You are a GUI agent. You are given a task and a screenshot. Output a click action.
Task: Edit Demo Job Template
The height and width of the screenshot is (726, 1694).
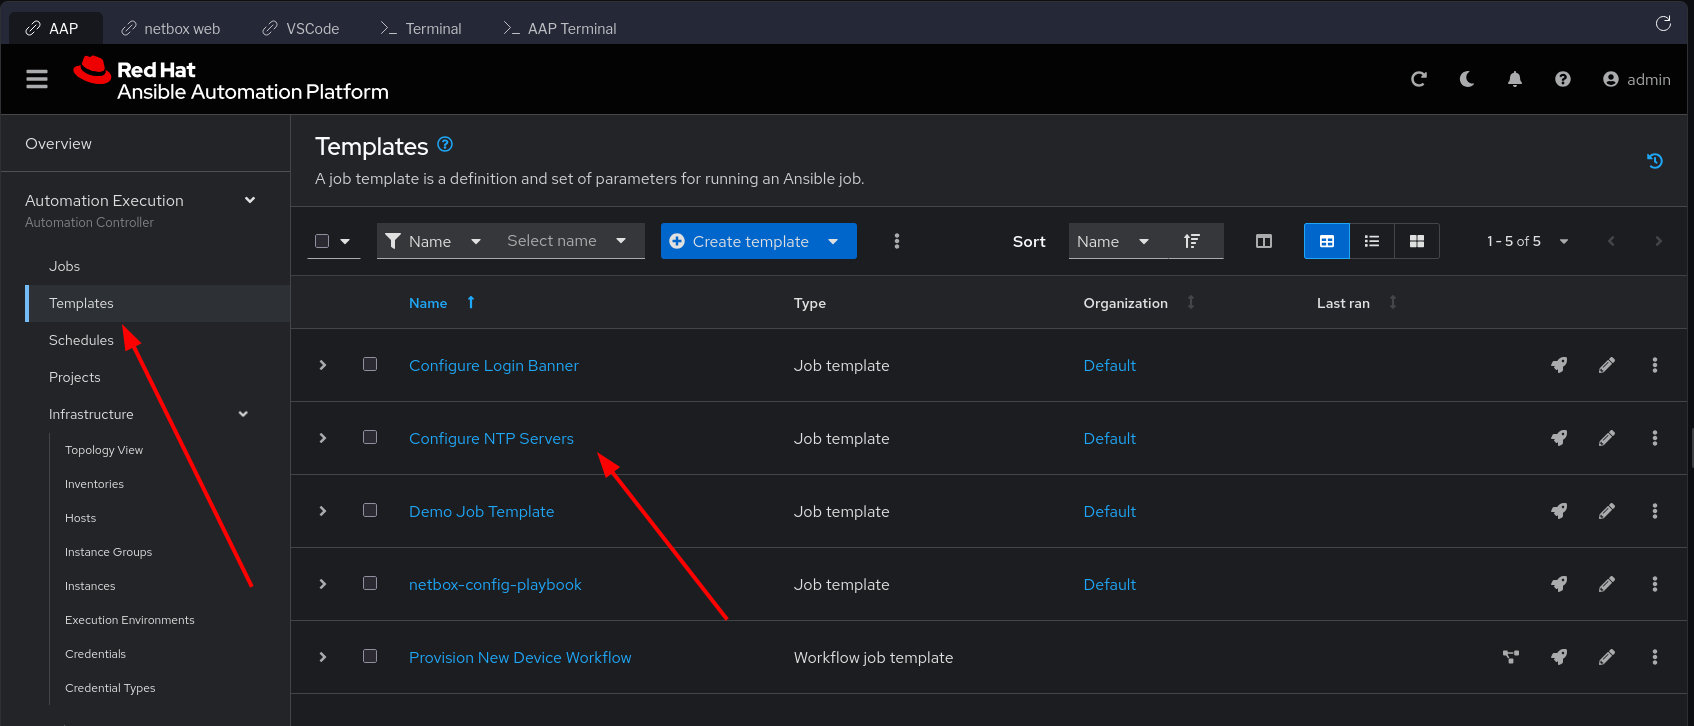point(1607,511)
